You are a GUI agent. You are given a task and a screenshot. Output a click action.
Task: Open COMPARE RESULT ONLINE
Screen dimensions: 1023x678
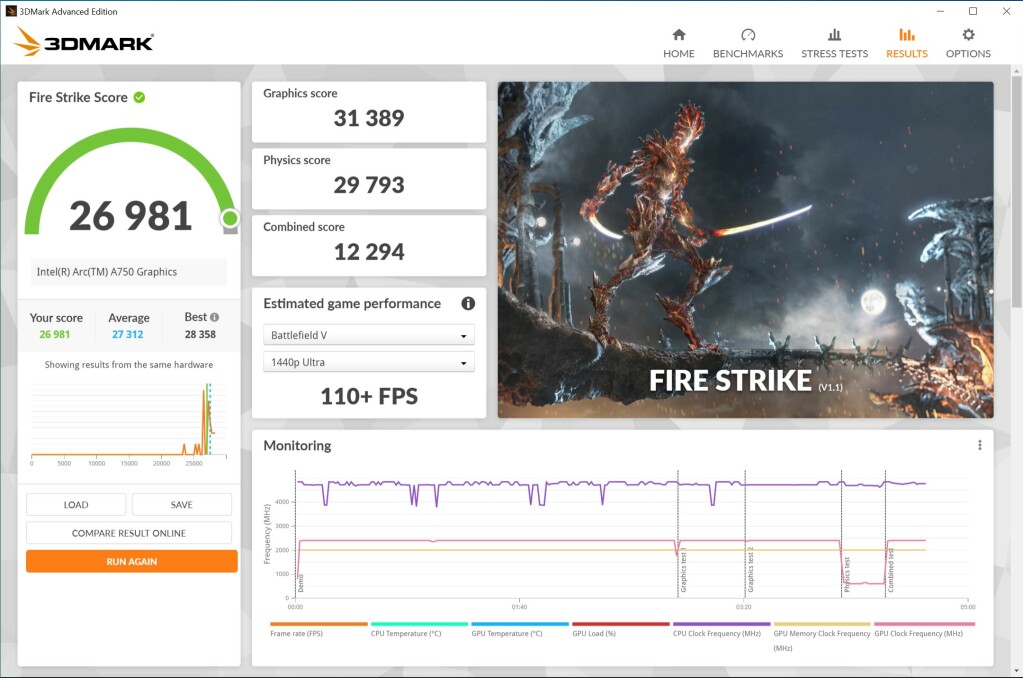[130, 532]
